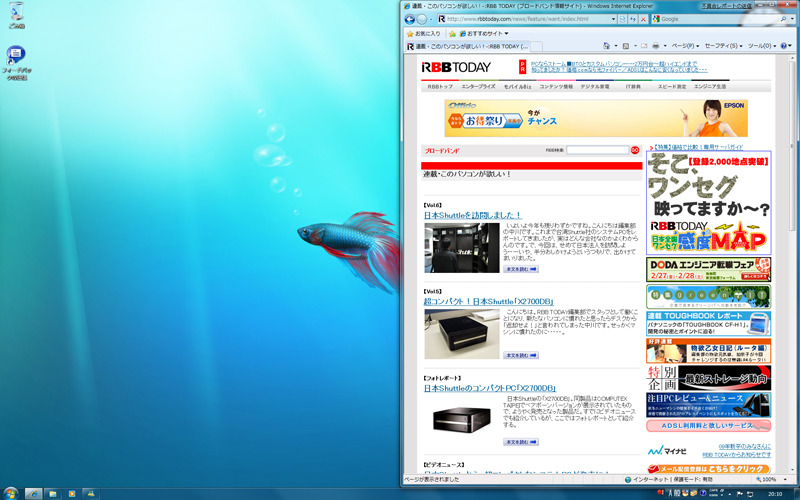Click the ワンセグ感度MAP banner
The image size is (800, 500).
[708, 203]
